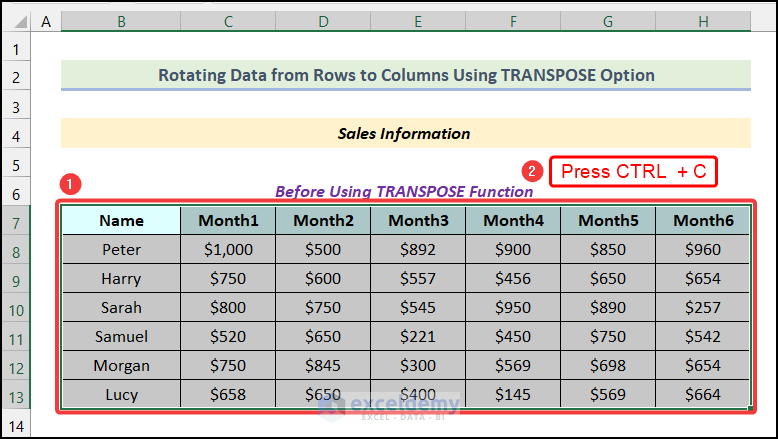
Task: Click the Select All corner triangle
Action: coord(16,20)
